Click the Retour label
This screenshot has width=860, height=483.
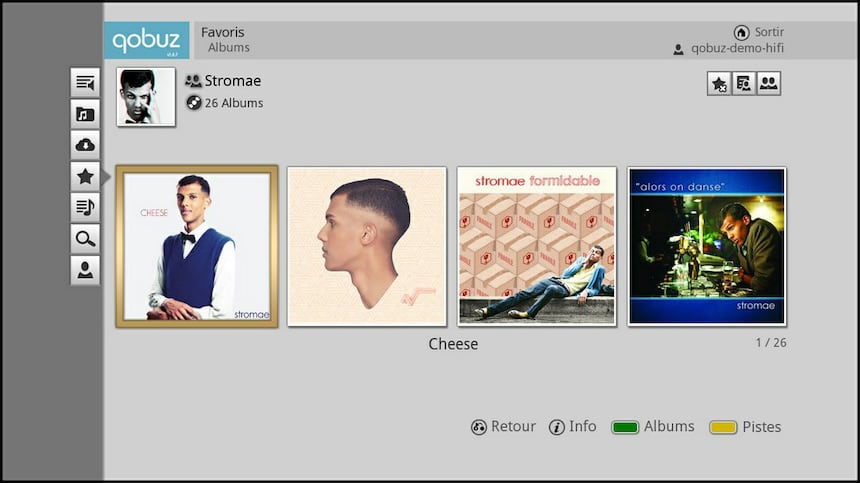pyautogui.click(x=513, y=426)
